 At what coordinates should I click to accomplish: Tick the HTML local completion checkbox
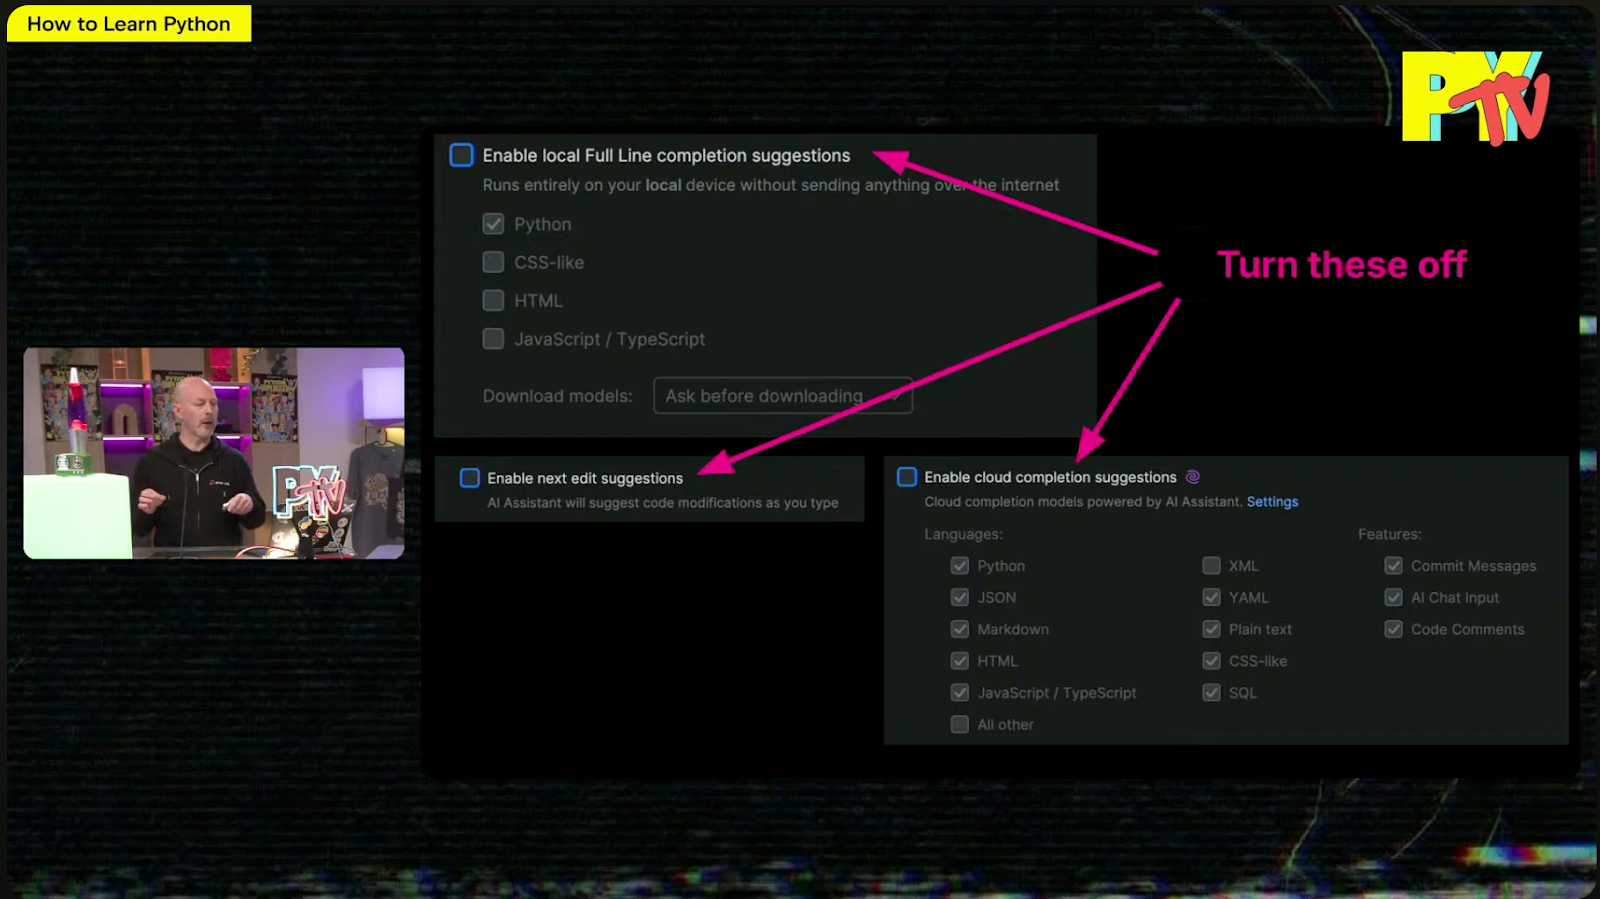(493, 301)
